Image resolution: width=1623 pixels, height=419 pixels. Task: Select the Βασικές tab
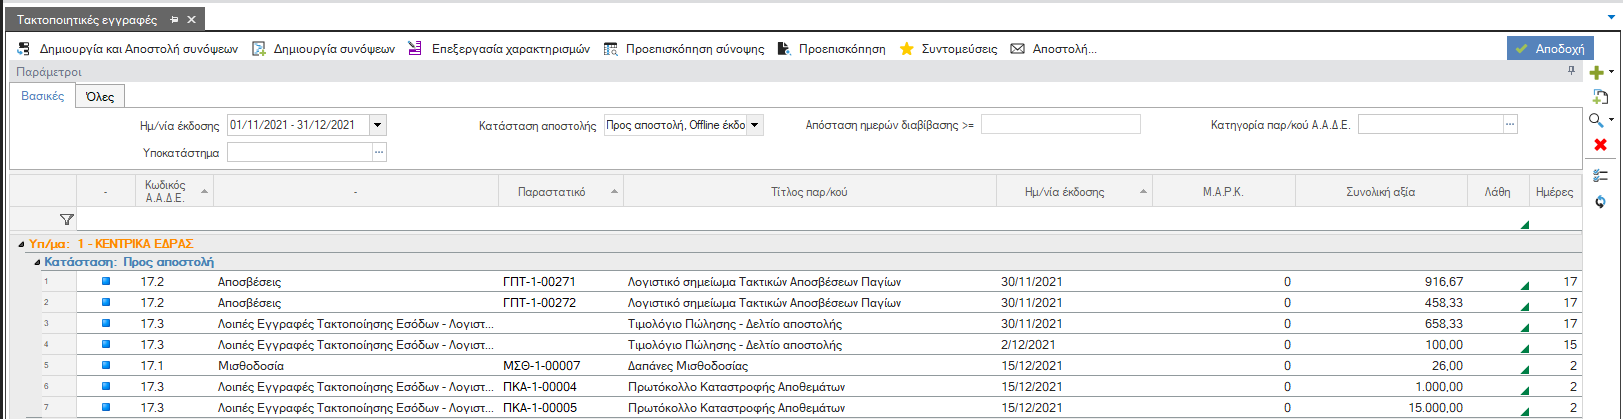click(43, 96)
